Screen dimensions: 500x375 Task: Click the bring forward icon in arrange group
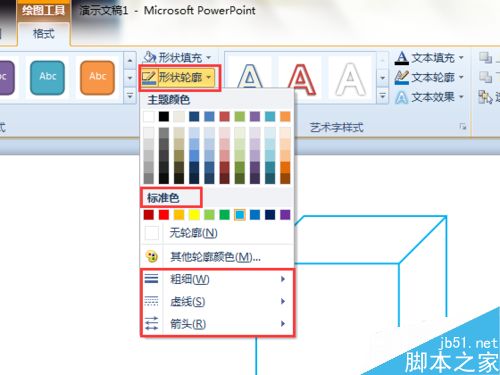pos(485,58)
